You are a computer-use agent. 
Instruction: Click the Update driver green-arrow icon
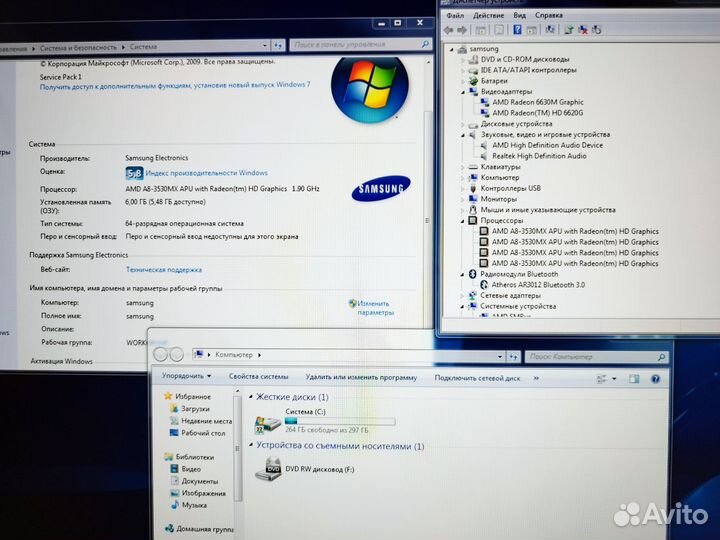(568, 30)
